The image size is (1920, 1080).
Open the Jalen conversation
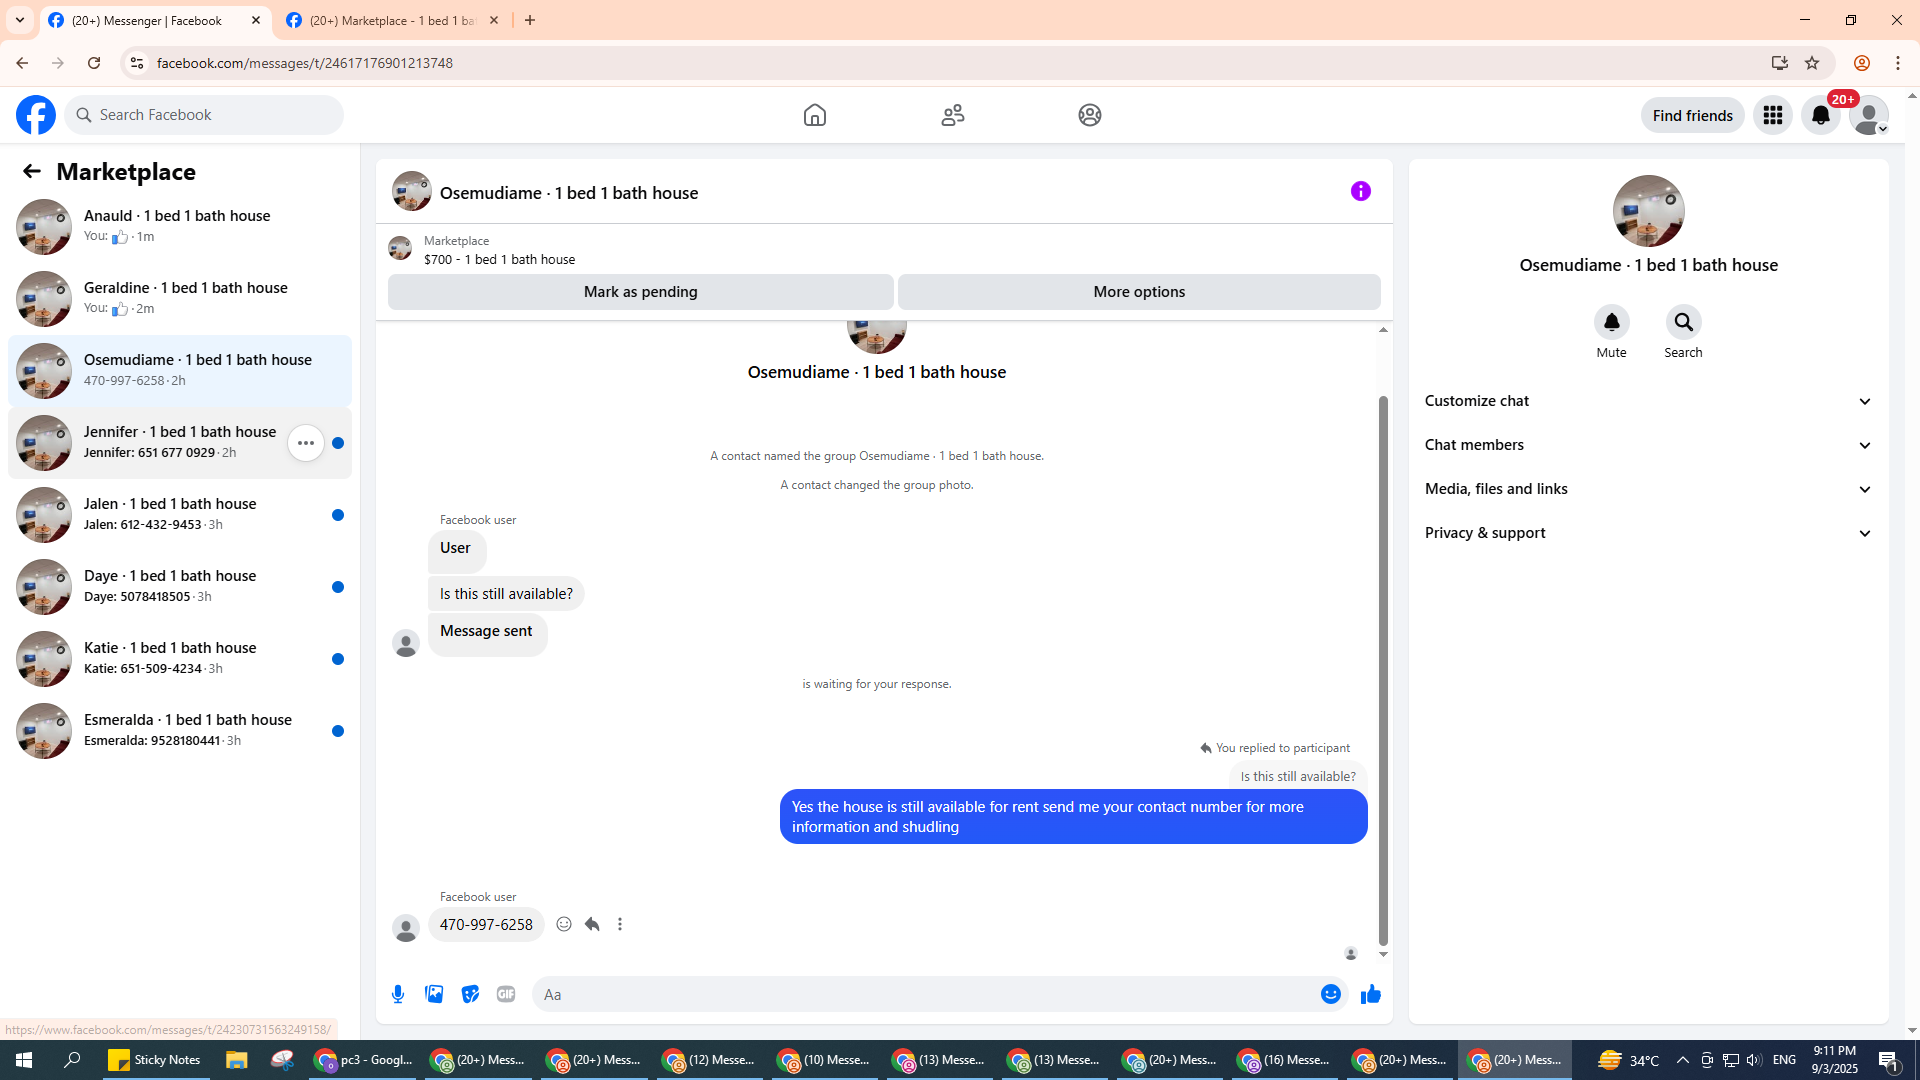click(x=180, y=515)
